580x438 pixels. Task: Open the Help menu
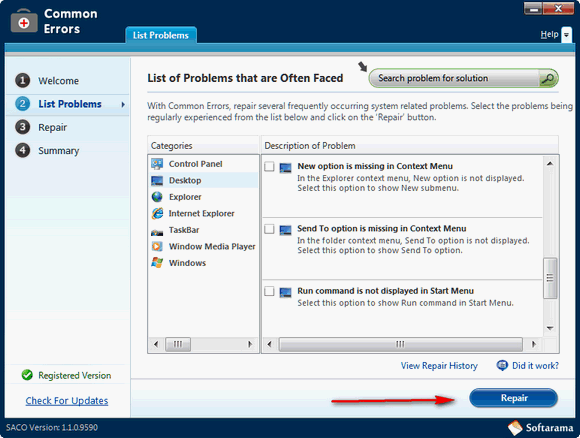point(549,34)
